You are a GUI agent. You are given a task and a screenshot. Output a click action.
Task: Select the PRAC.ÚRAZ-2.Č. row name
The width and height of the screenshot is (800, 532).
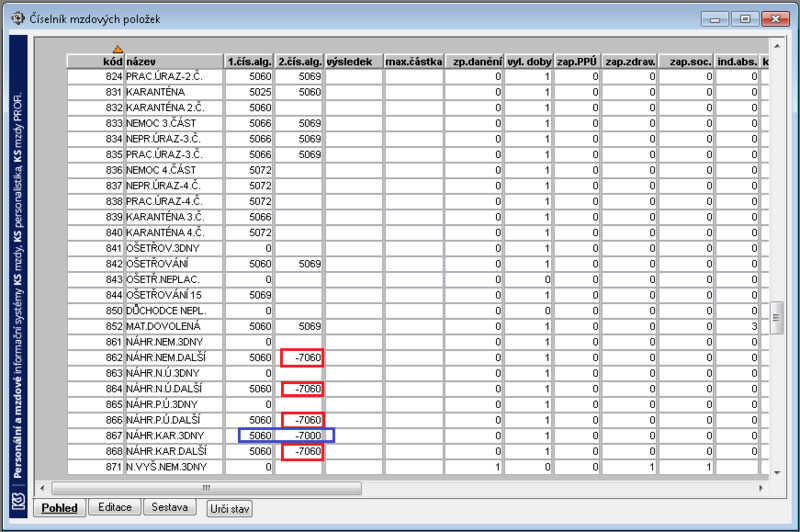point(174,77)
